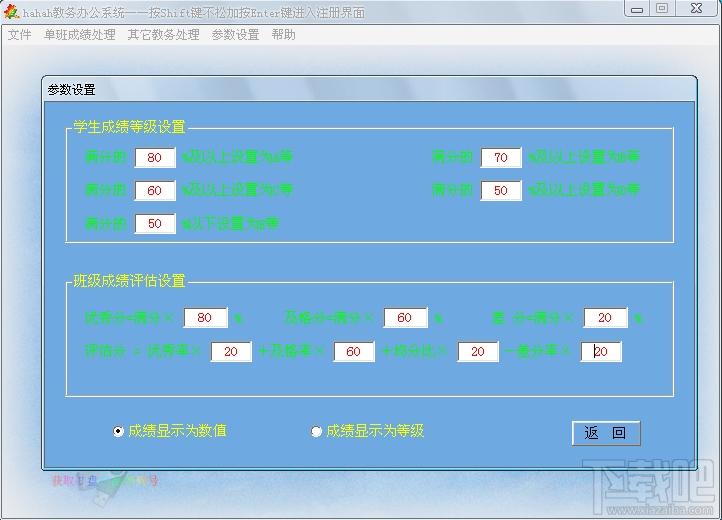
Task: Click the 优秀率 weight field
Action: (231, 351)
